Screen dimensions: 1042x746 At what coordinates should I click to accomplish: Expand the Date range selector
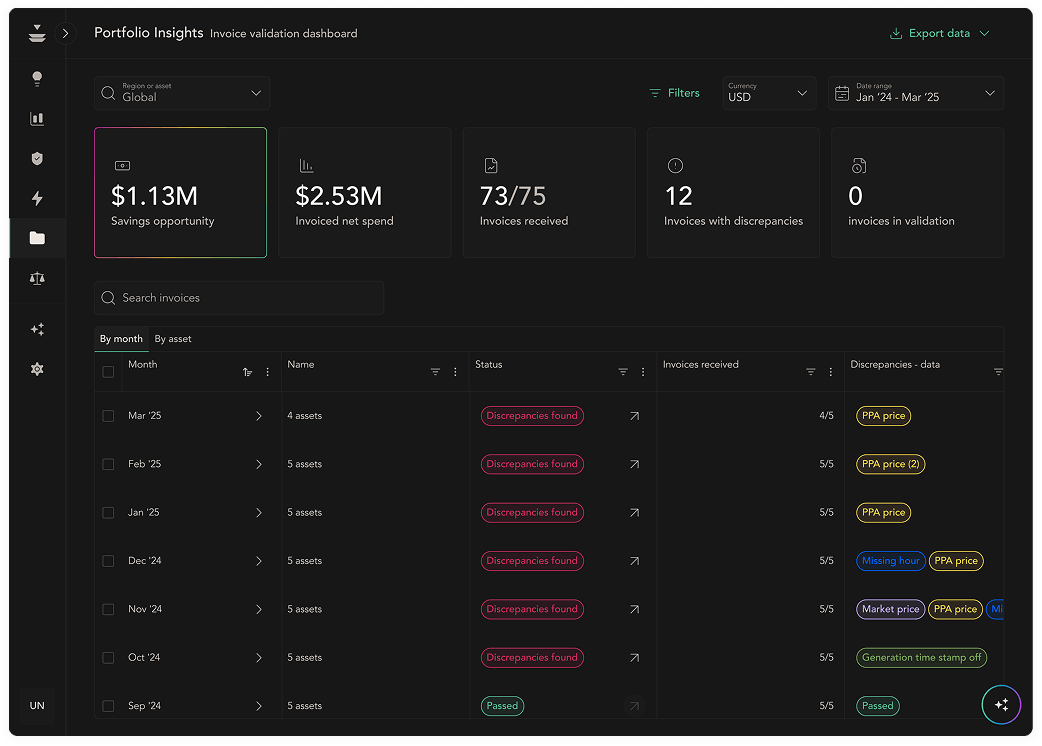pos(915,93)
